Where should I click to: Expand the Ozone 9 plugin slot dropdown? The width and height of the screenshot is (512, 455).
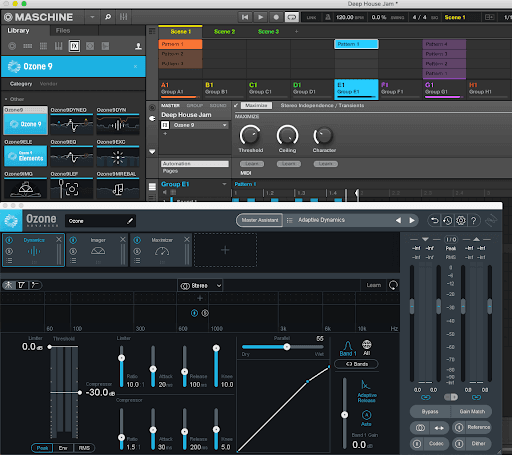point(225,125)
